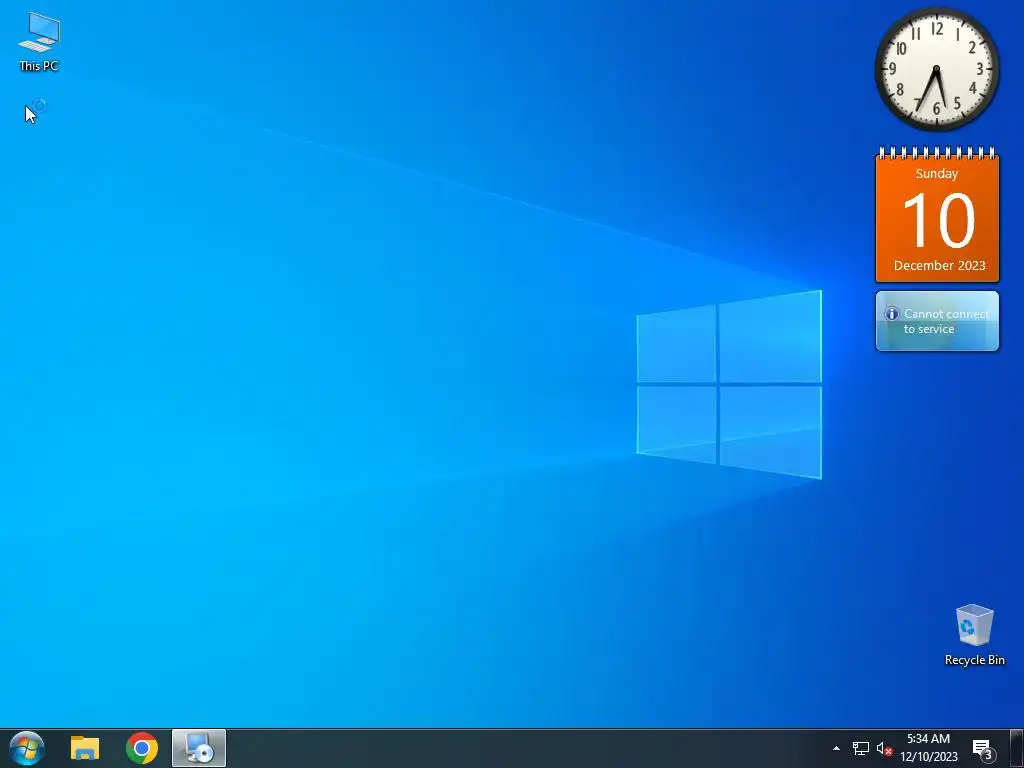The image size is (1024, 768).
Task: Open the Start menu orb
Action: pos(27,748)
